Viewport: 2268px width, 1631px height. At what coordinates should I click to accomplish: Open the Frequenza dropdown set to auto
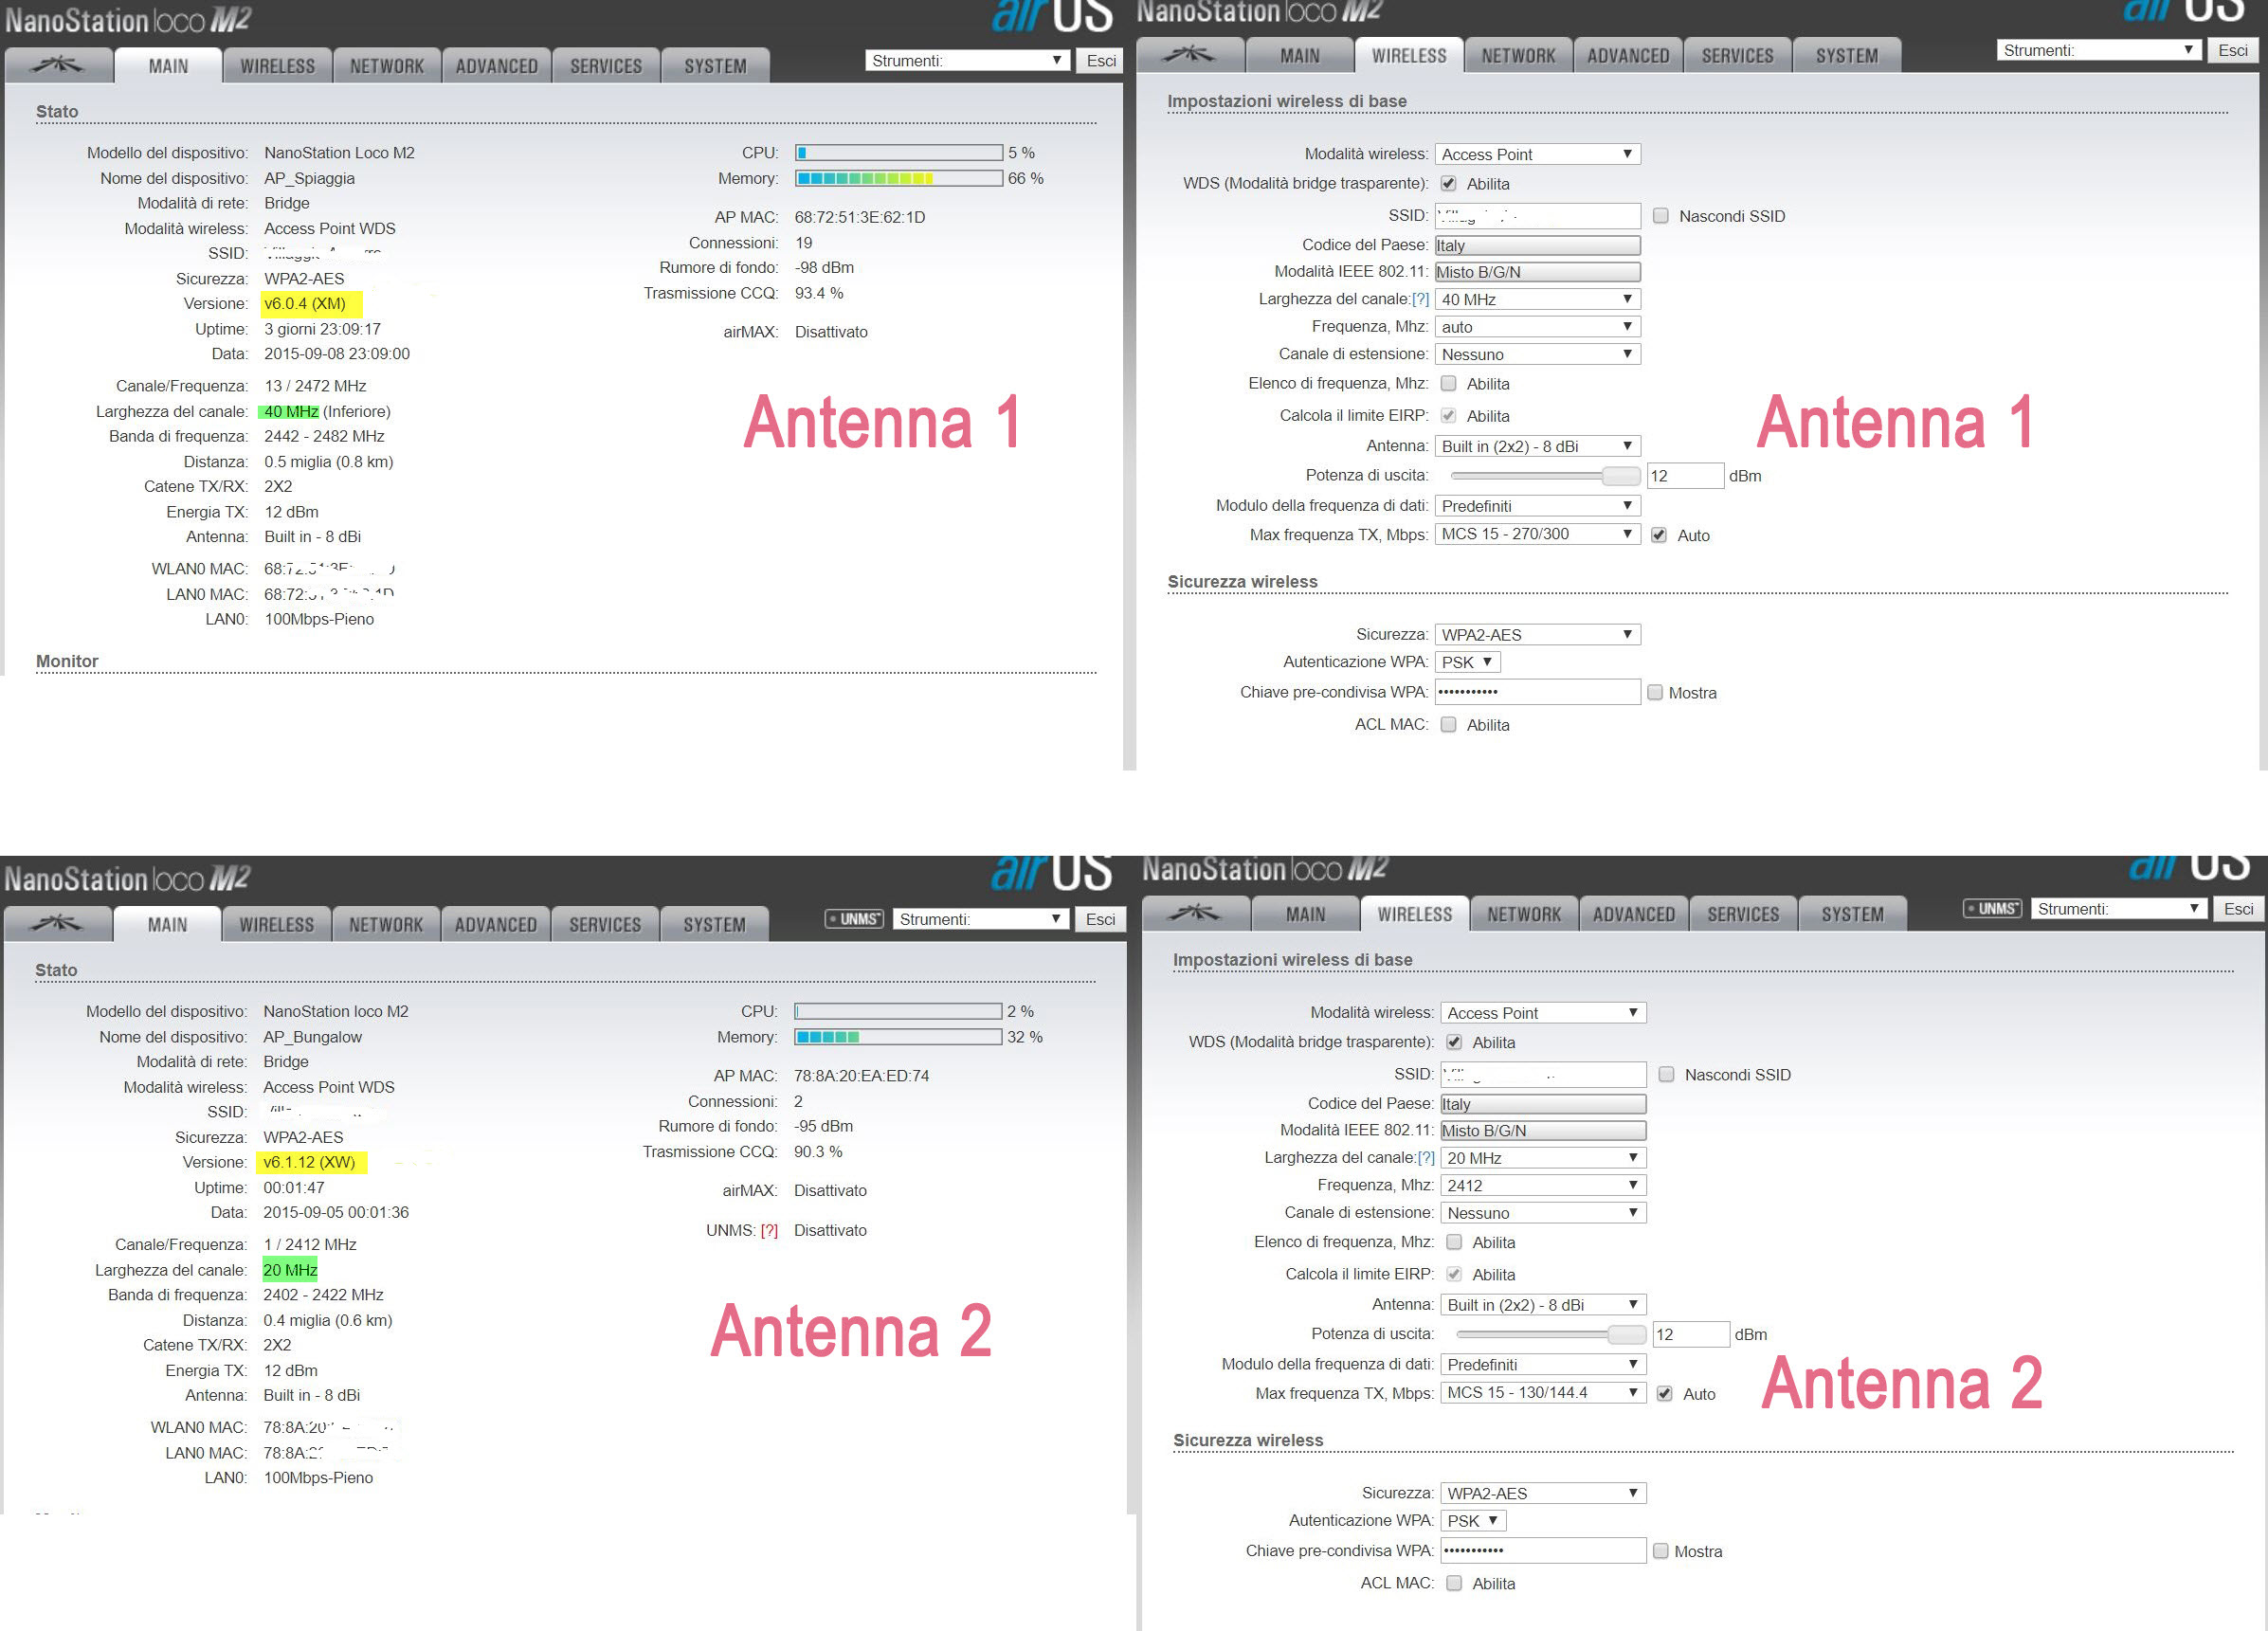coord(1538,327)
